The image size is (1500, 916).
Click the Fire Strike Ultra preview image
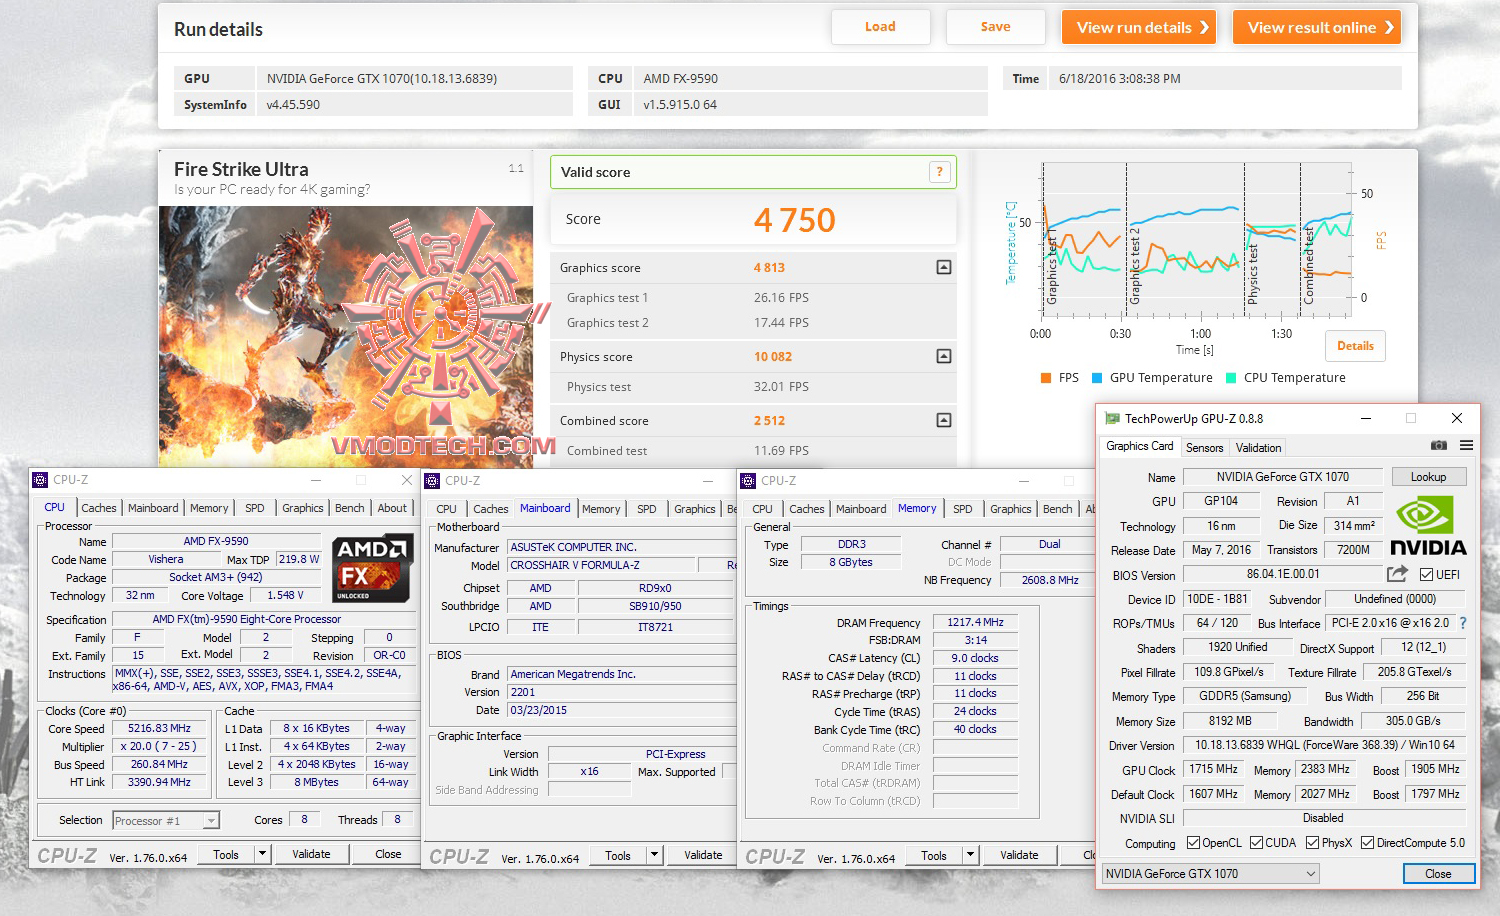pyautogui.click(x=346, y=336)
